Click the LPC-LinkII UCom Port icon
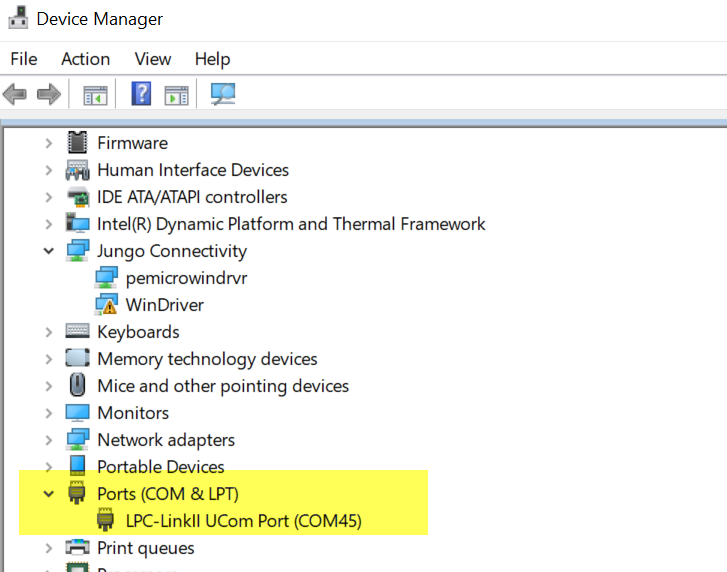 106,521
